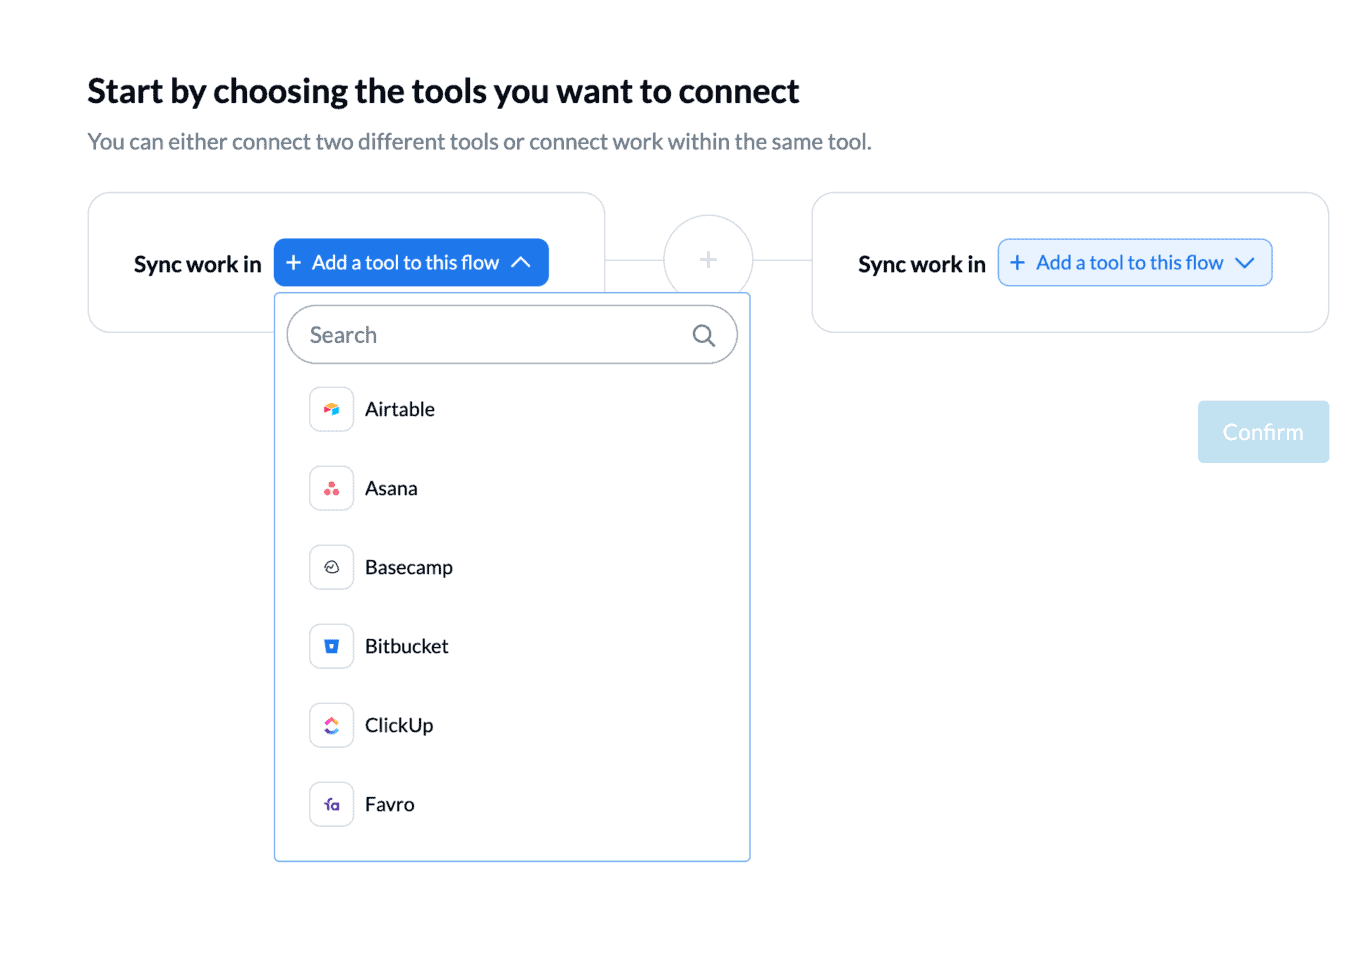This screenshot has width=1366, height=958.
Task: Select Bitbucket as the tool
Action: point(512,646)
